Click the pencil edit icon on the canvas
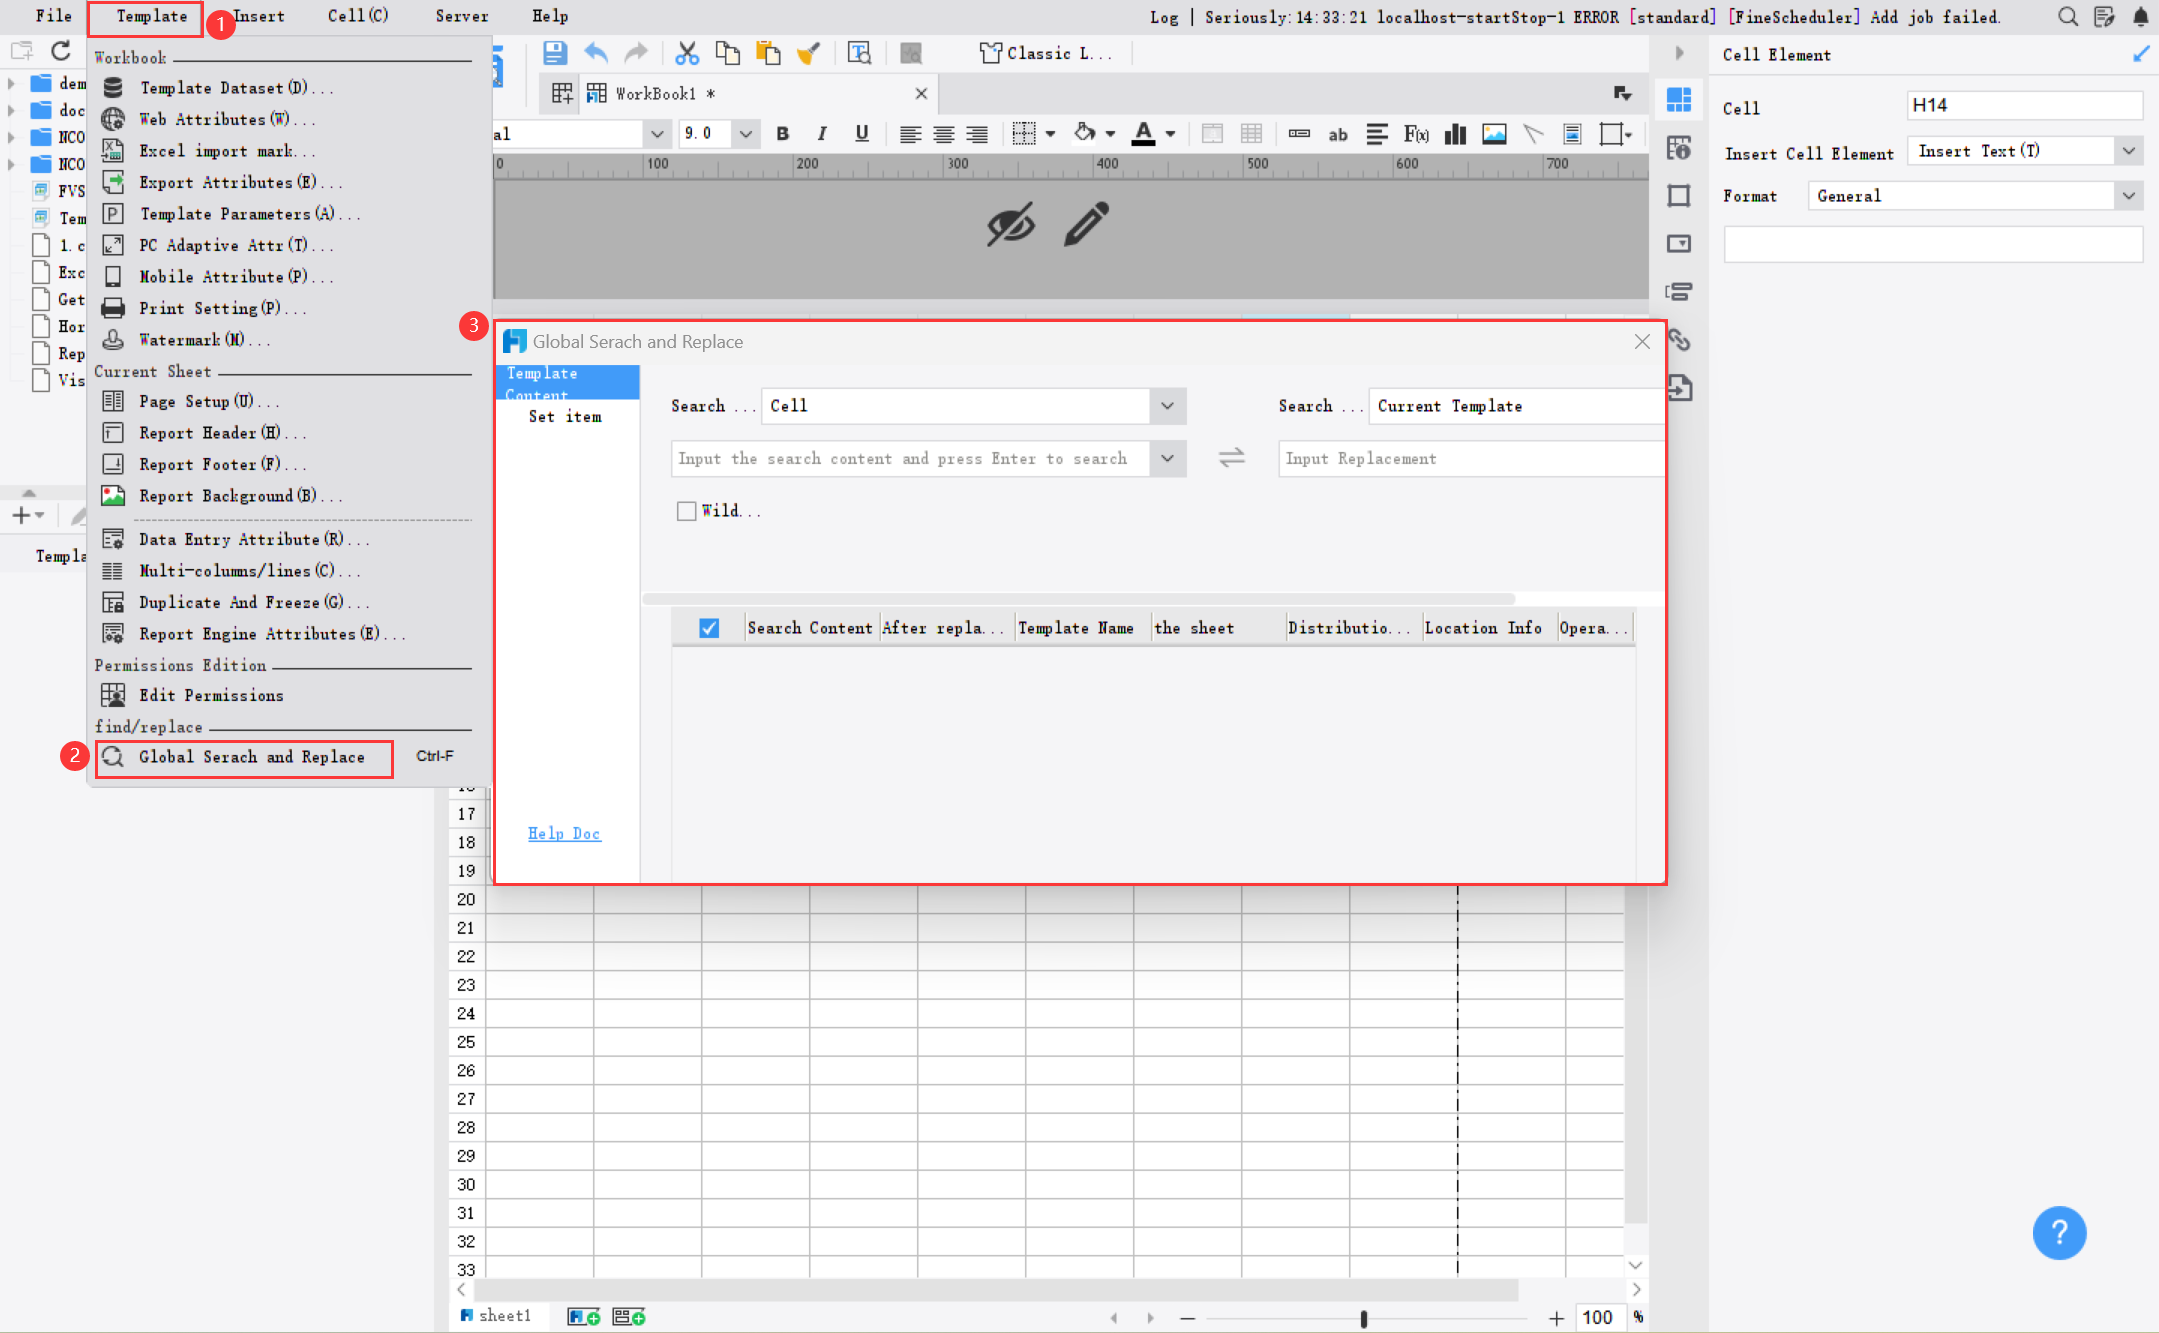The width and height of the screenshot is (2159, 1333). [x=1087, y=224]
